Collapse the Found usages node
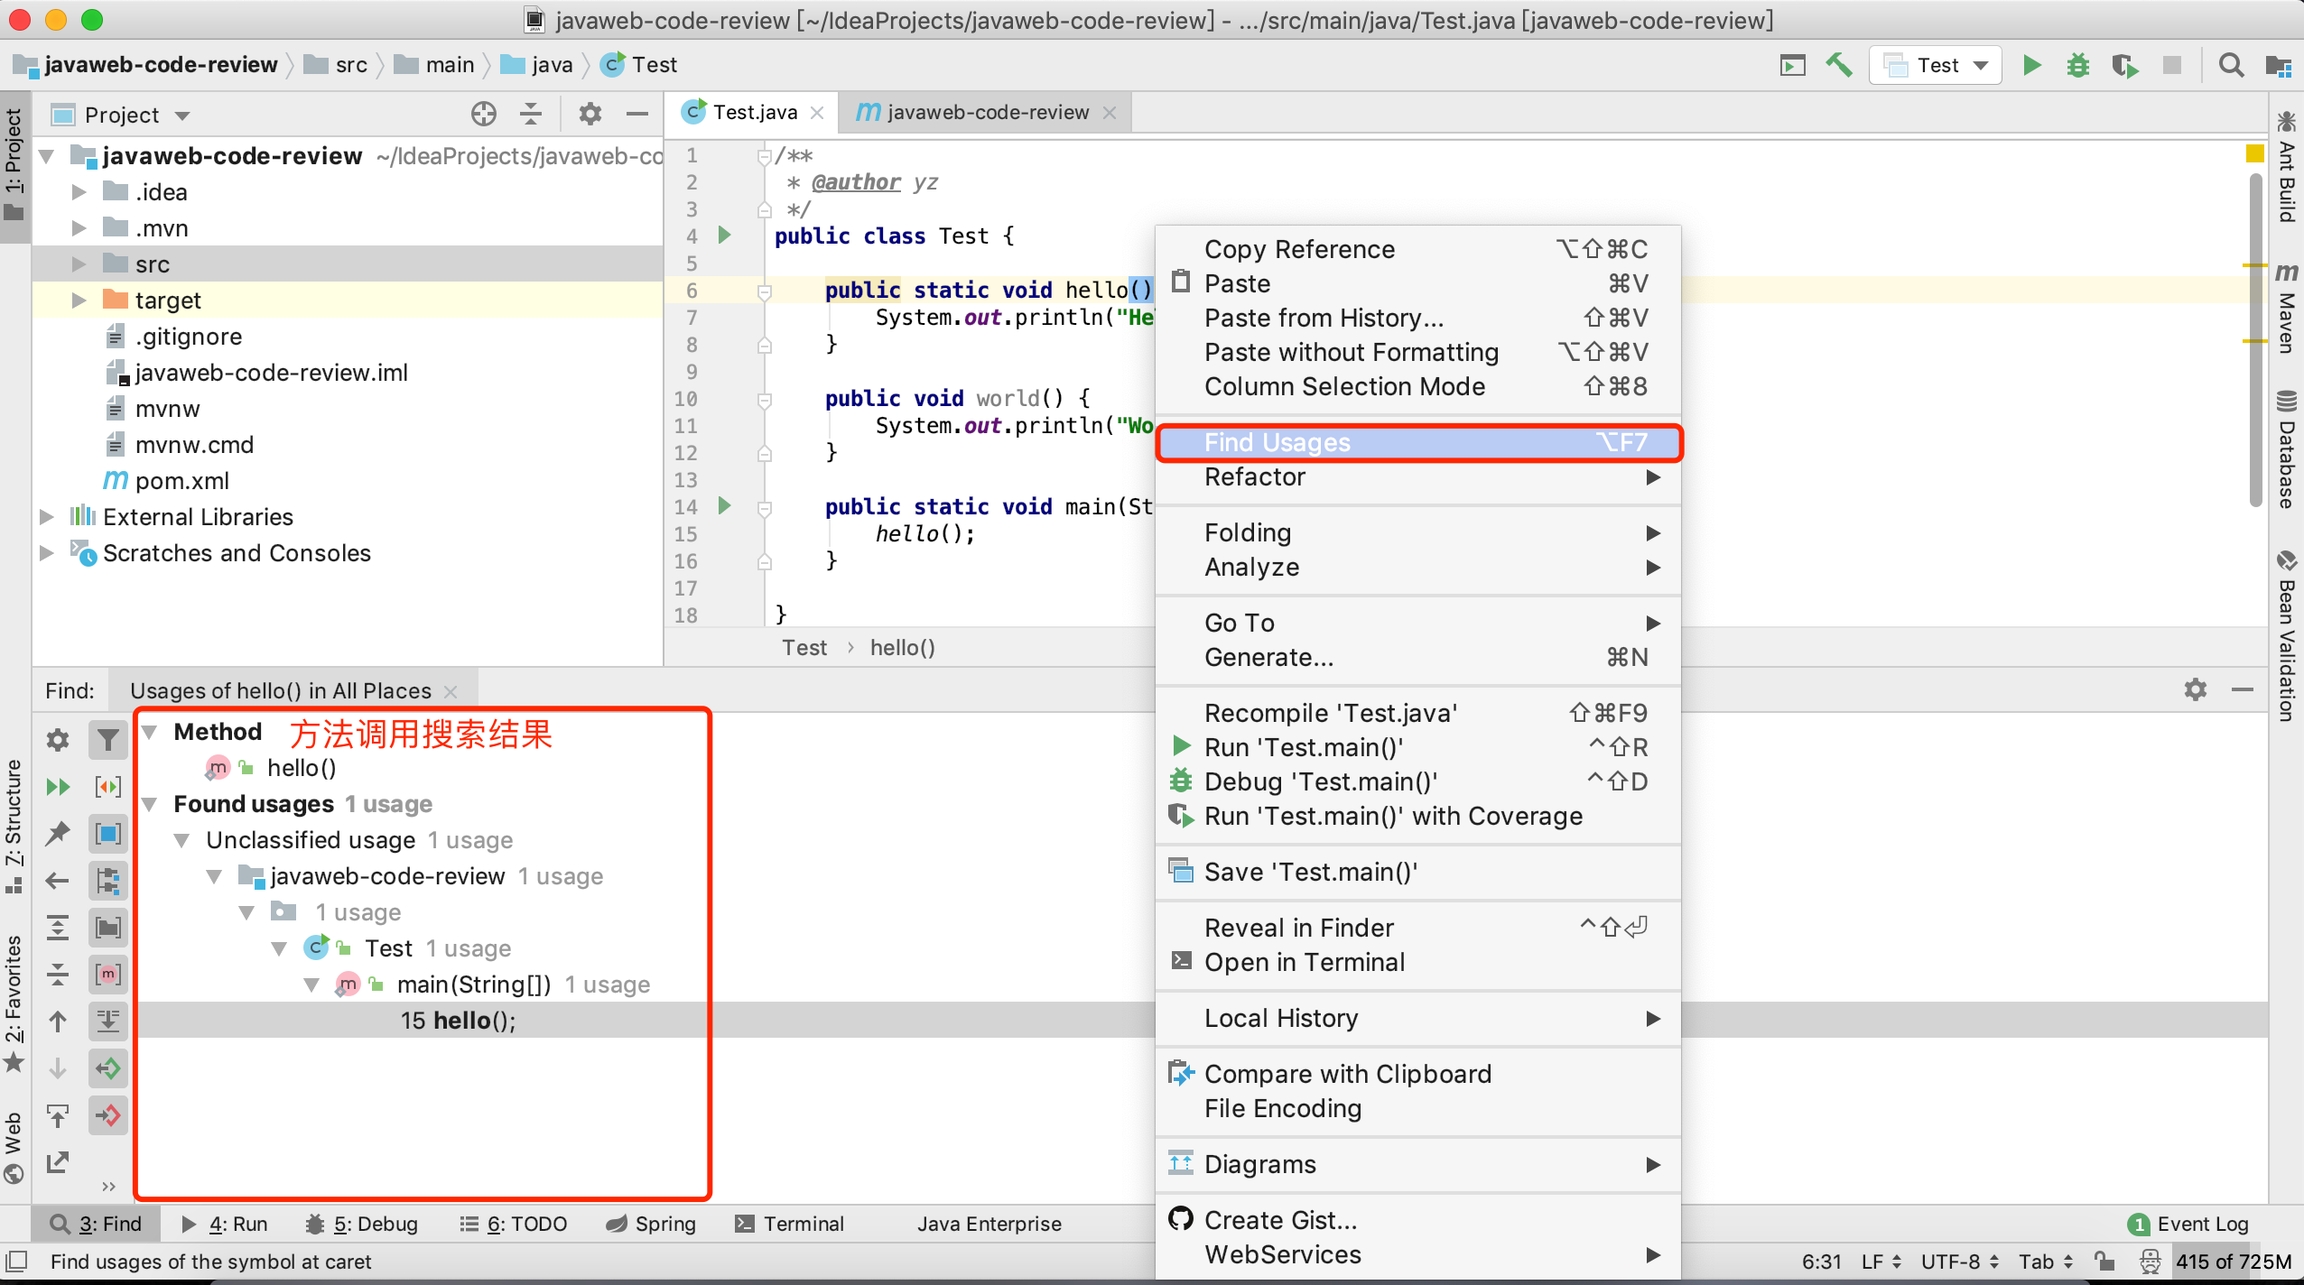2304x1285 pixels. (150, 804)
